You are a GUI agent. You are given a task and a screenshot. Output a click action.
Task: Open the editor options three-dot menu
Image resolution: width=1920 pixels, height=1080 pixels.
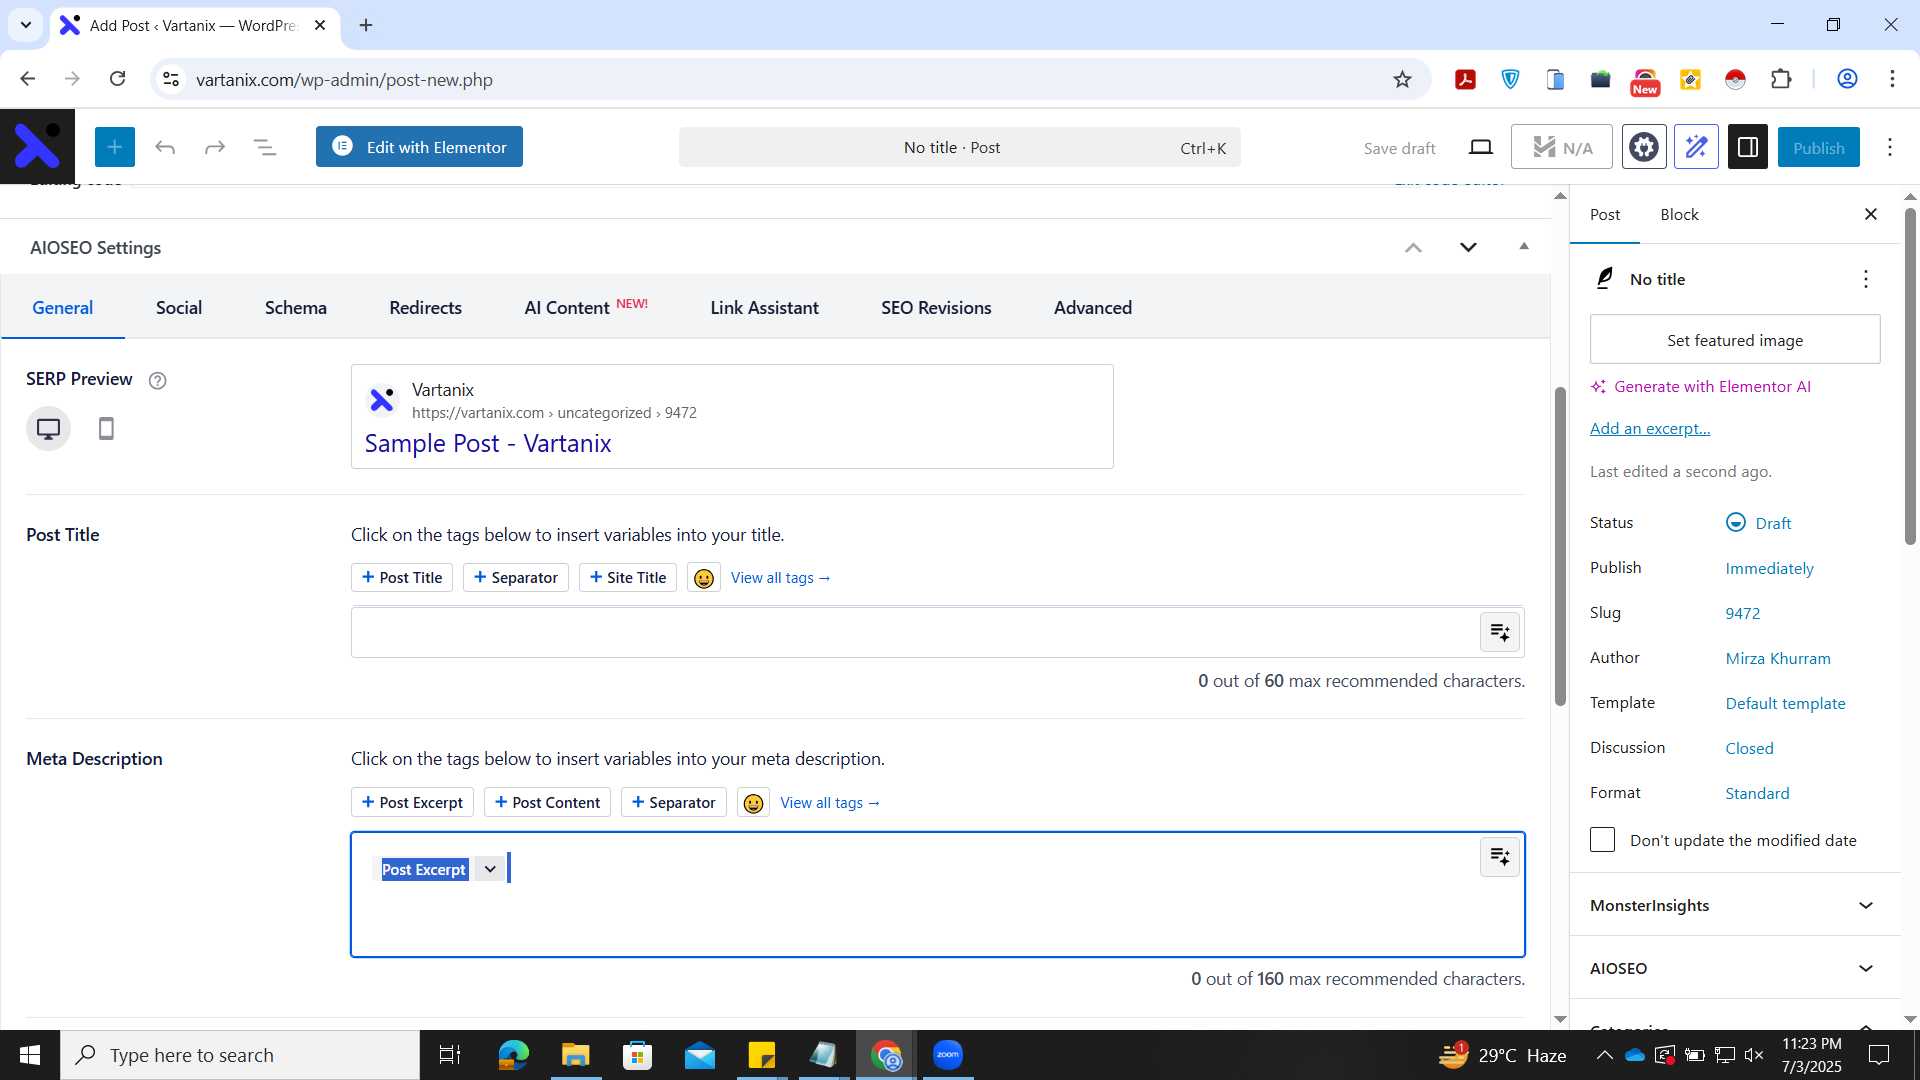coord(1890,147)
